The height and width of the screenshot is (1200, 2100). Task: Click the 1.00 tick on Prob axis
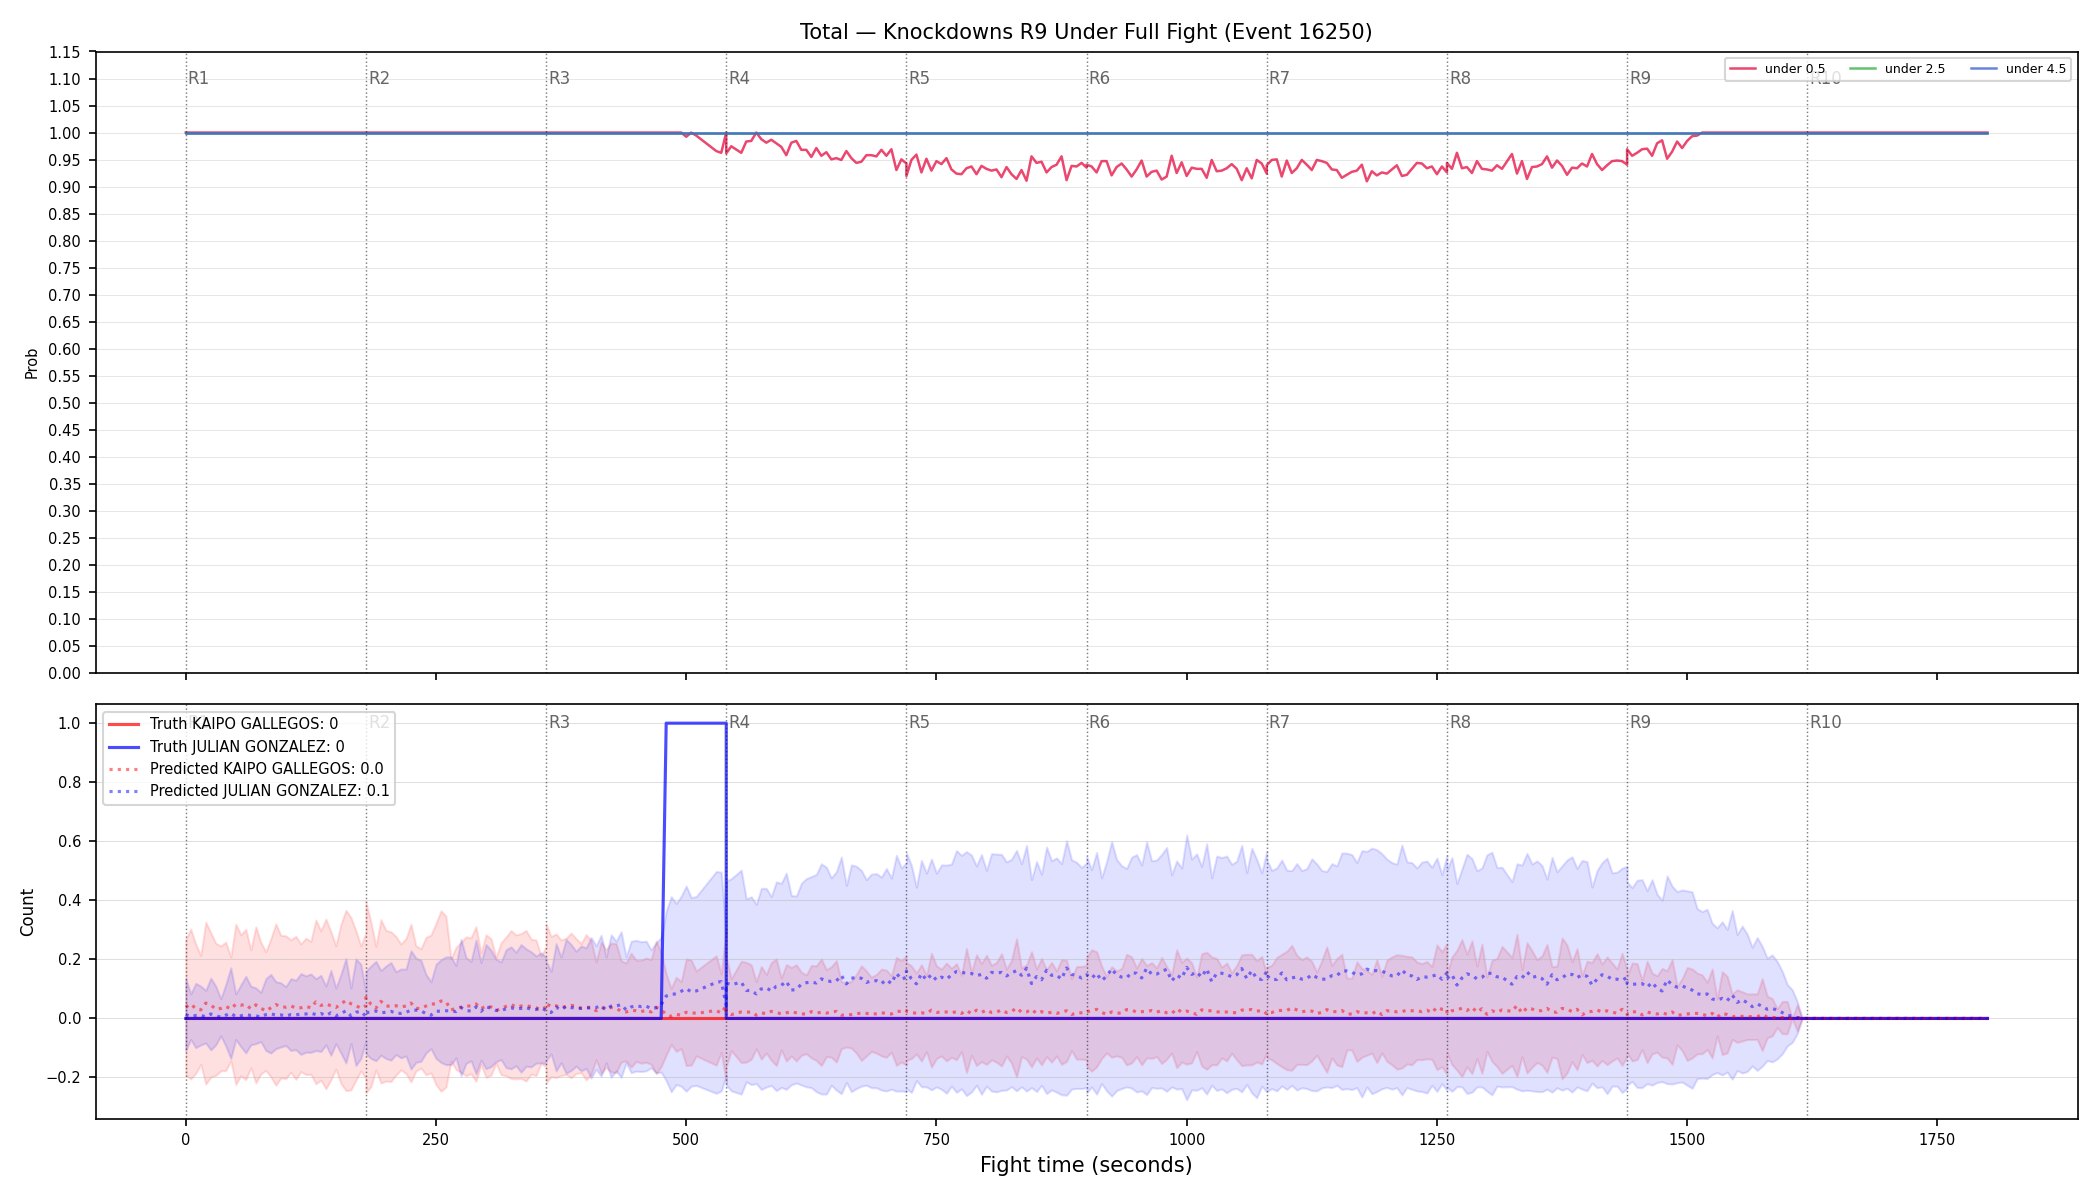pos(65,133)
